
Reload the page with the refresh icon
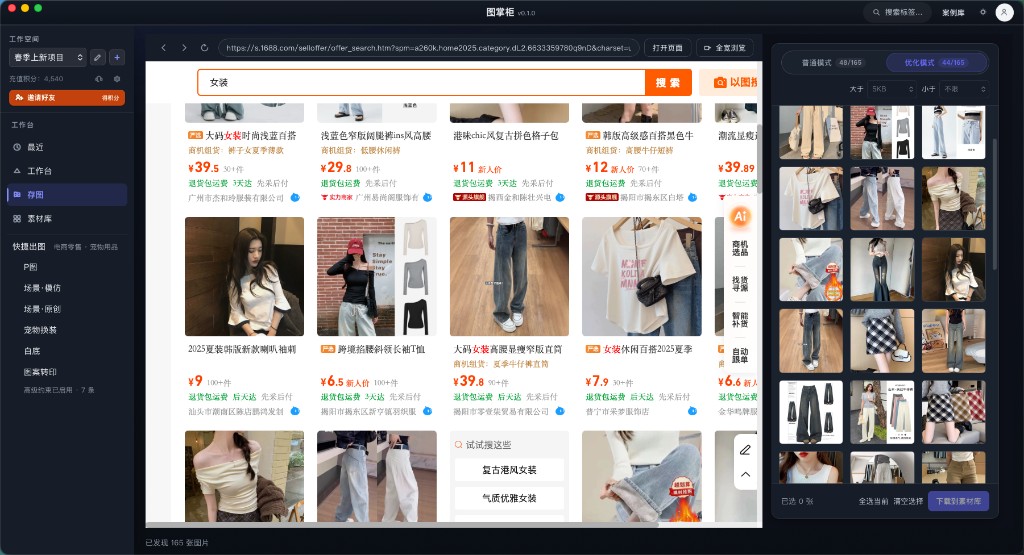pos(204,48)
